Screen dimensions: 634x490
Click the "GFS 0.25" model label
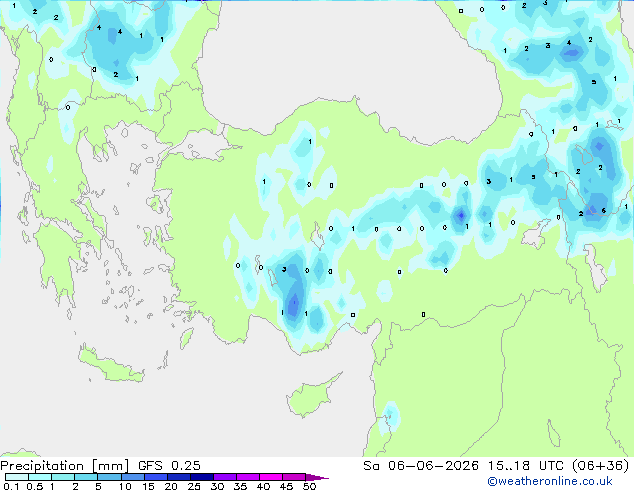tap(169, 466)
